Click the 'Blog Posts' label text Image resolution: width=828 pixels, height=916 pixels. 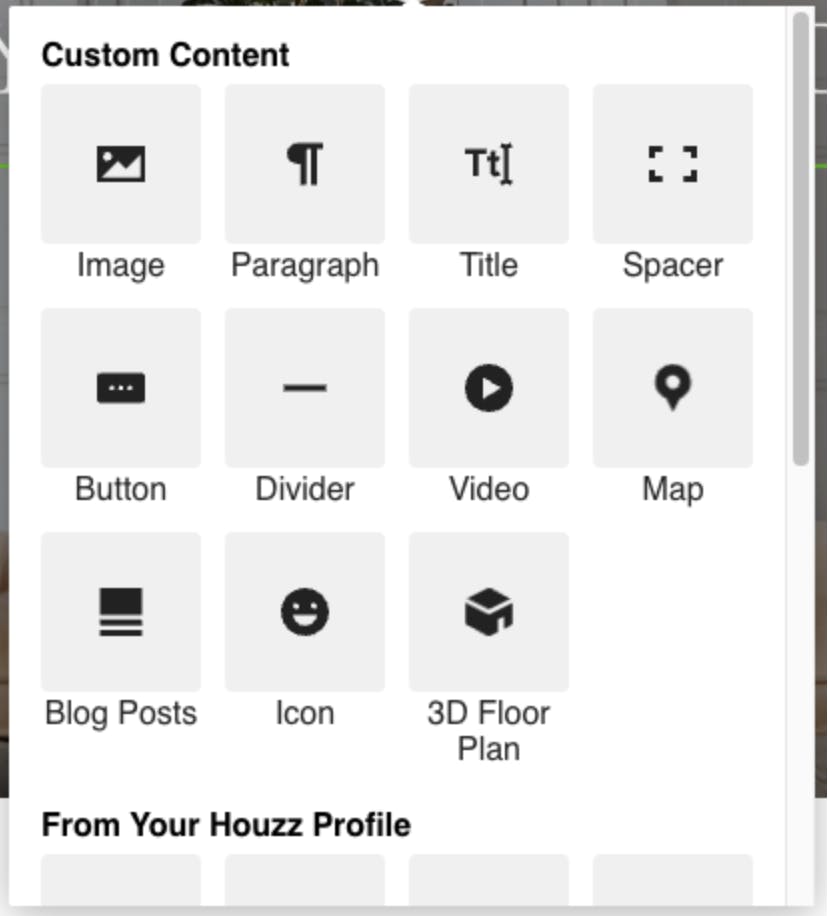[x=121, y=714]
